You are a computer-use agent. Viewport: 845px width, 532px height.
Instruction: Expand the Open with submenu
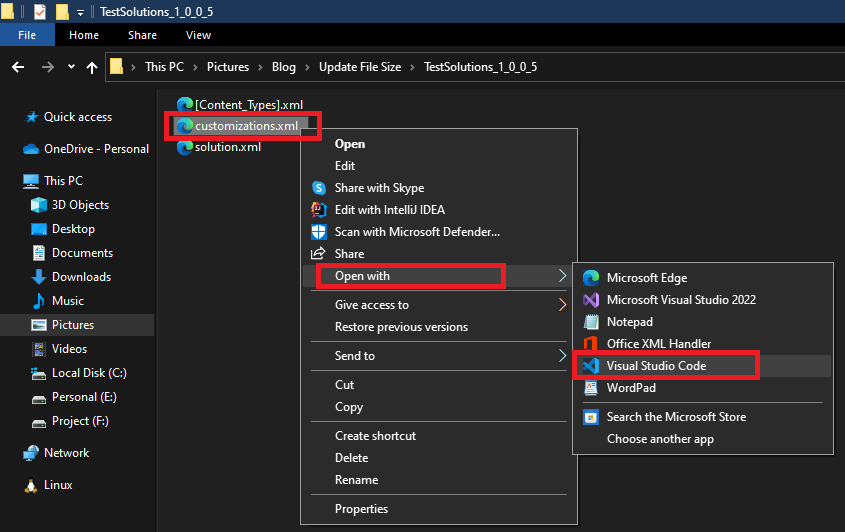tap(410, 276)
